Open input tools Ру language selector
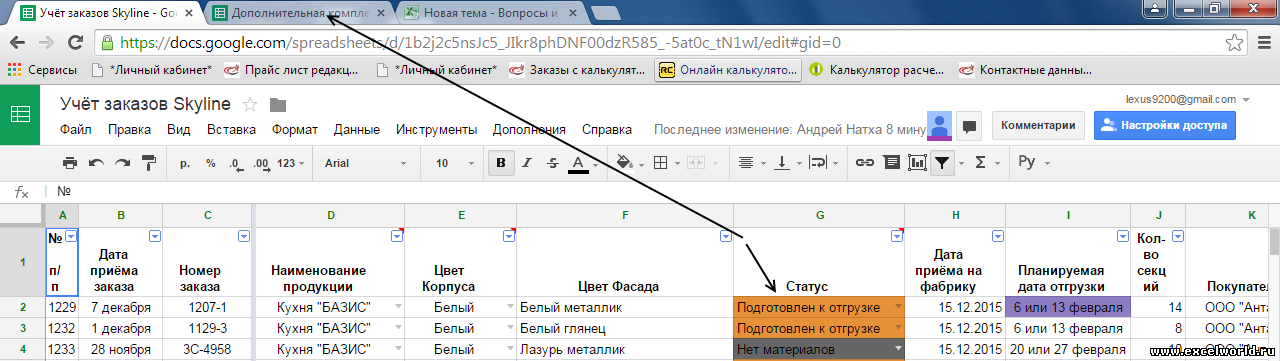 pos(1033,163)
